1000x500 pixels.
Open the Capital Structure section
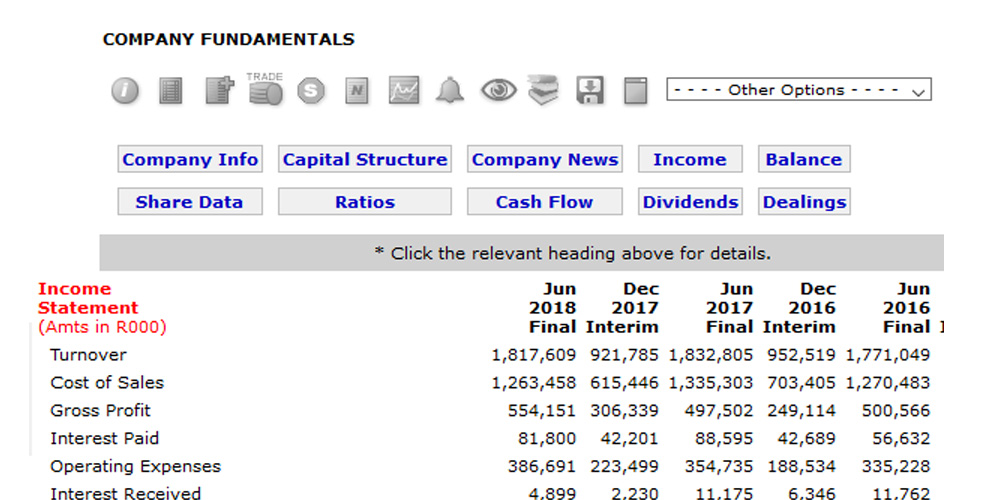(365, 160)
